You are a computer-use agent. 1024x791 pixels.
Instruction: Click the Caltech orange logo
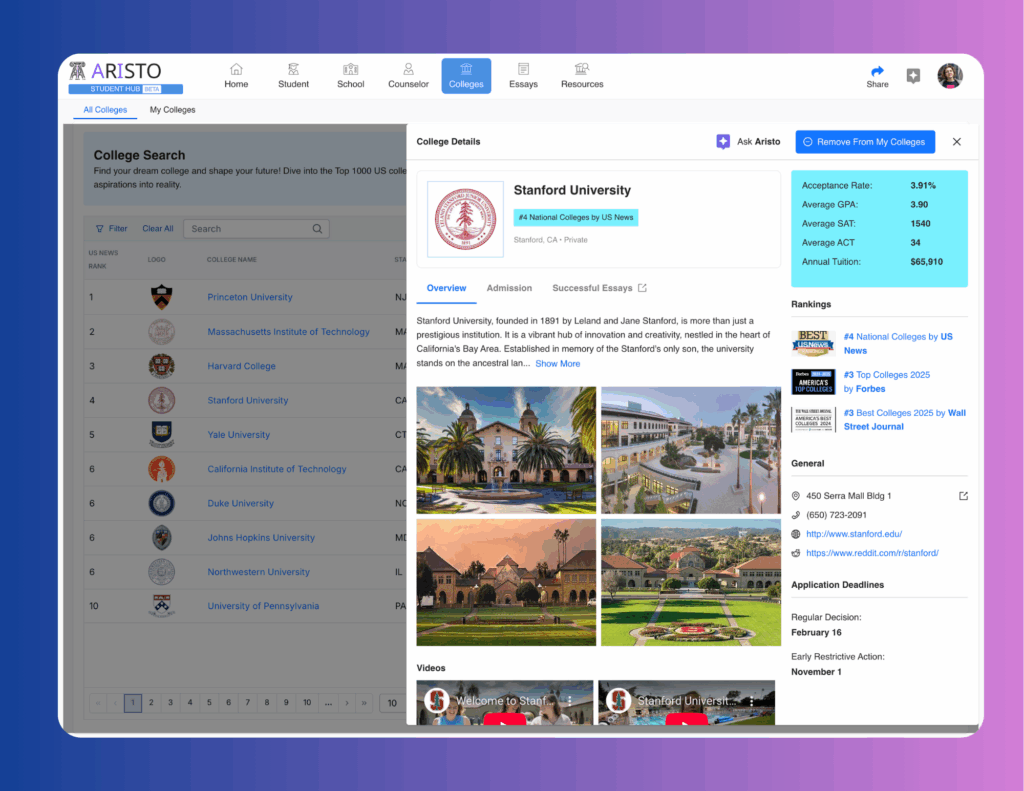[x=161, y=469]
